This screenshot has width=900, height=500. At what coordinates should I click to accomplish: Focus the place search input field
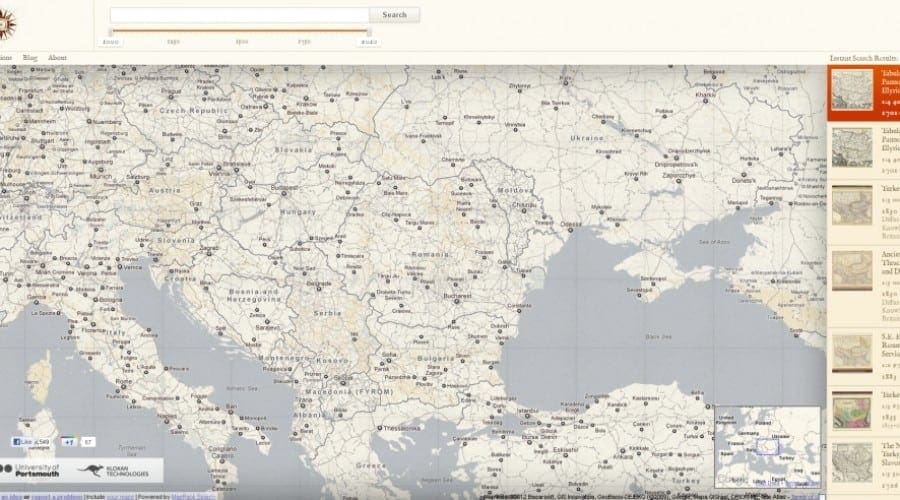tap(239, 15)
